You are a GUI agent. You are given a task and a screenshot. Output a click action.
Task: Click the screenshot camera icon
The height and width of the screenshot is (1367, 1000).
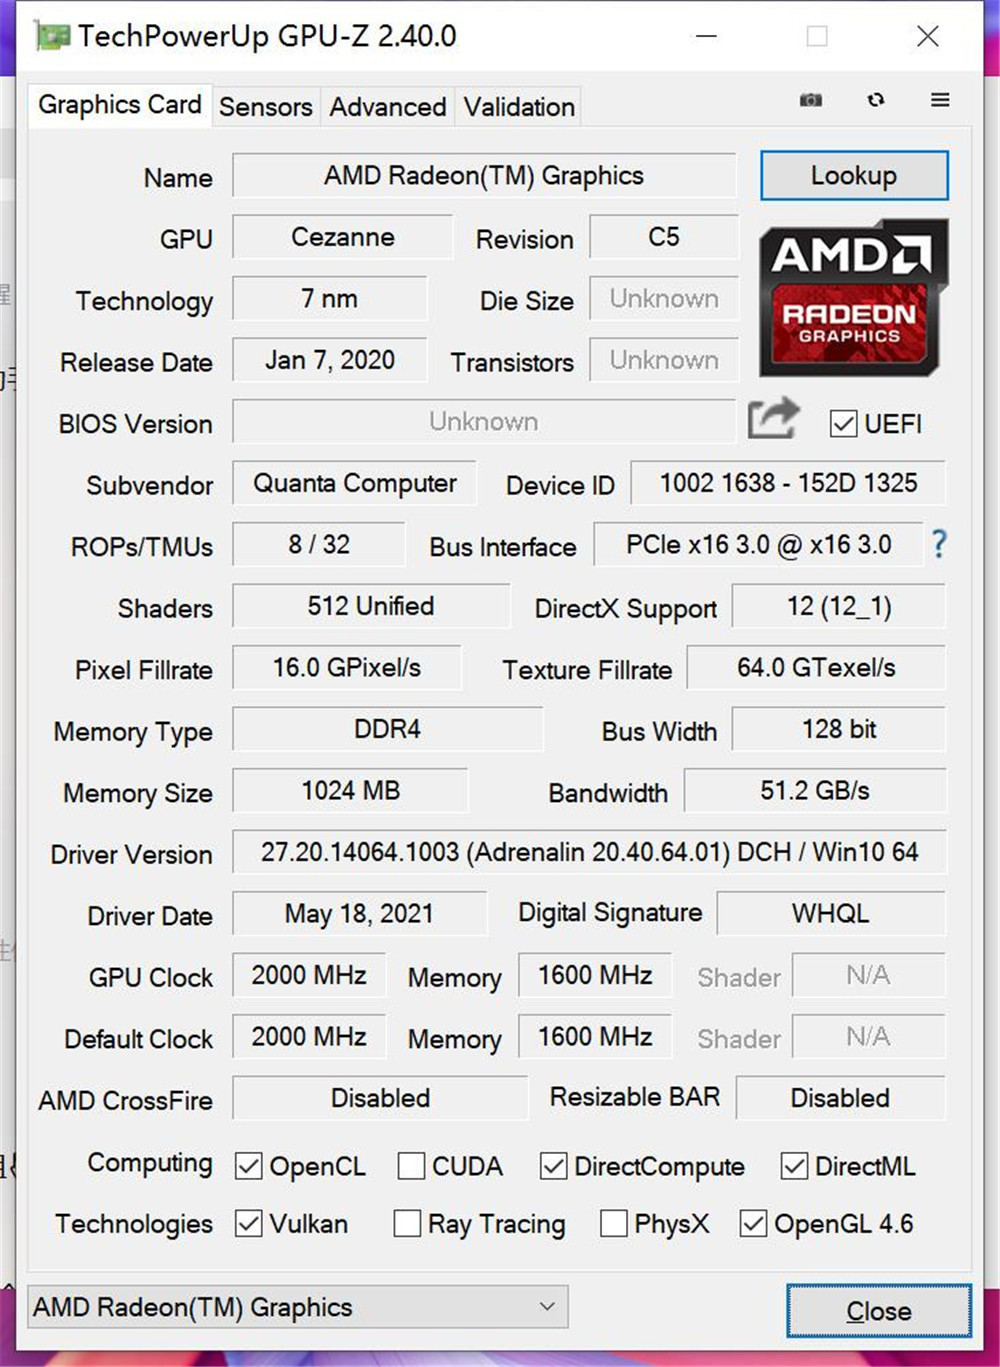[x=811, y=100]
